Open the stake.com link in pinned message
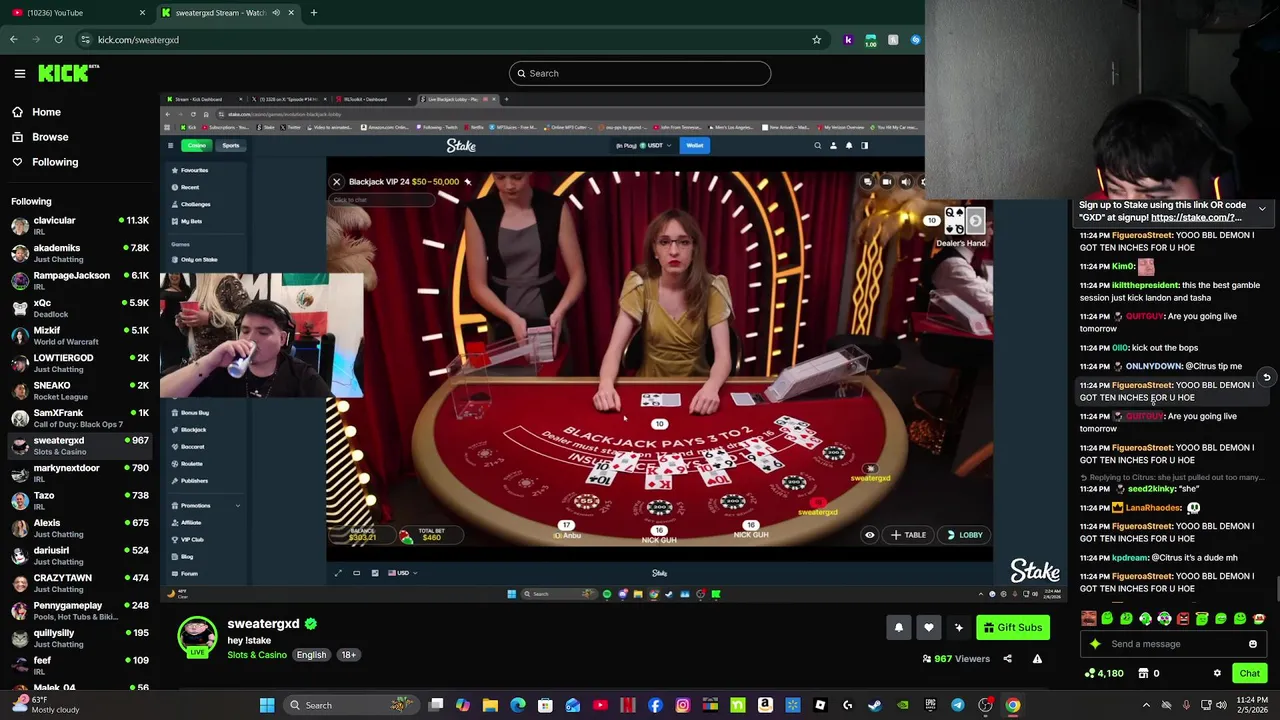Screen dimensions: 1280x720 [1196, 218]
